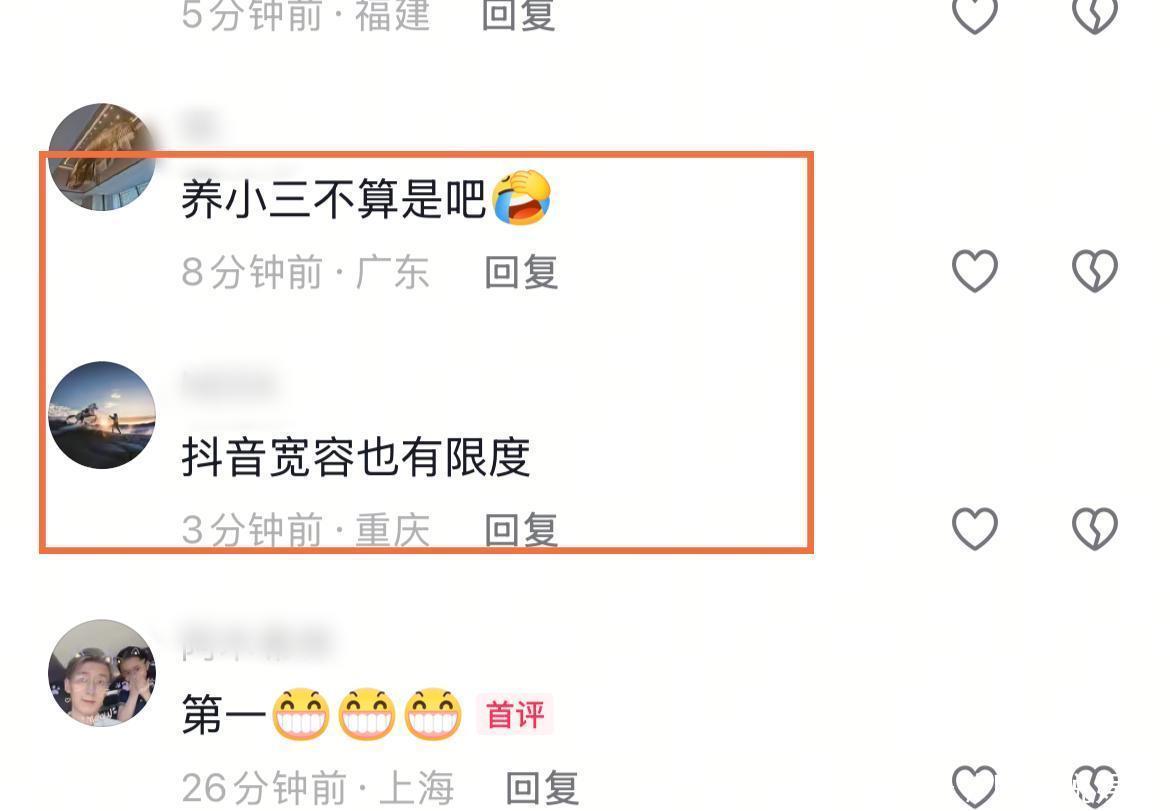
Task: Dislike the 养小三不算是吧 comment
Action: click(1095, 270)
